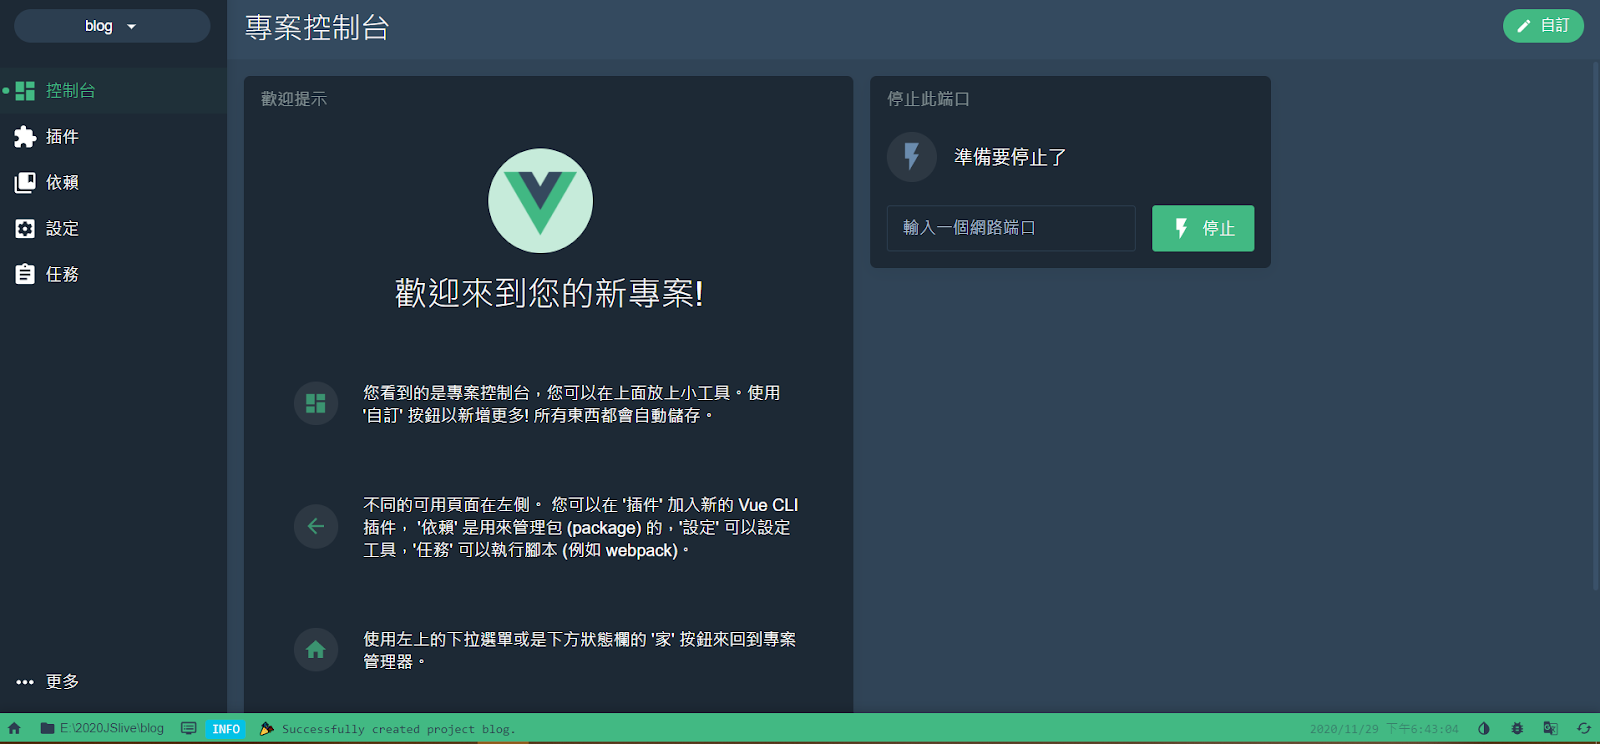Viewport: 1600px width, 744px height.
Task: Click the home icon in welcome tips
Action: pyautogui.click(x=316, y=650)
